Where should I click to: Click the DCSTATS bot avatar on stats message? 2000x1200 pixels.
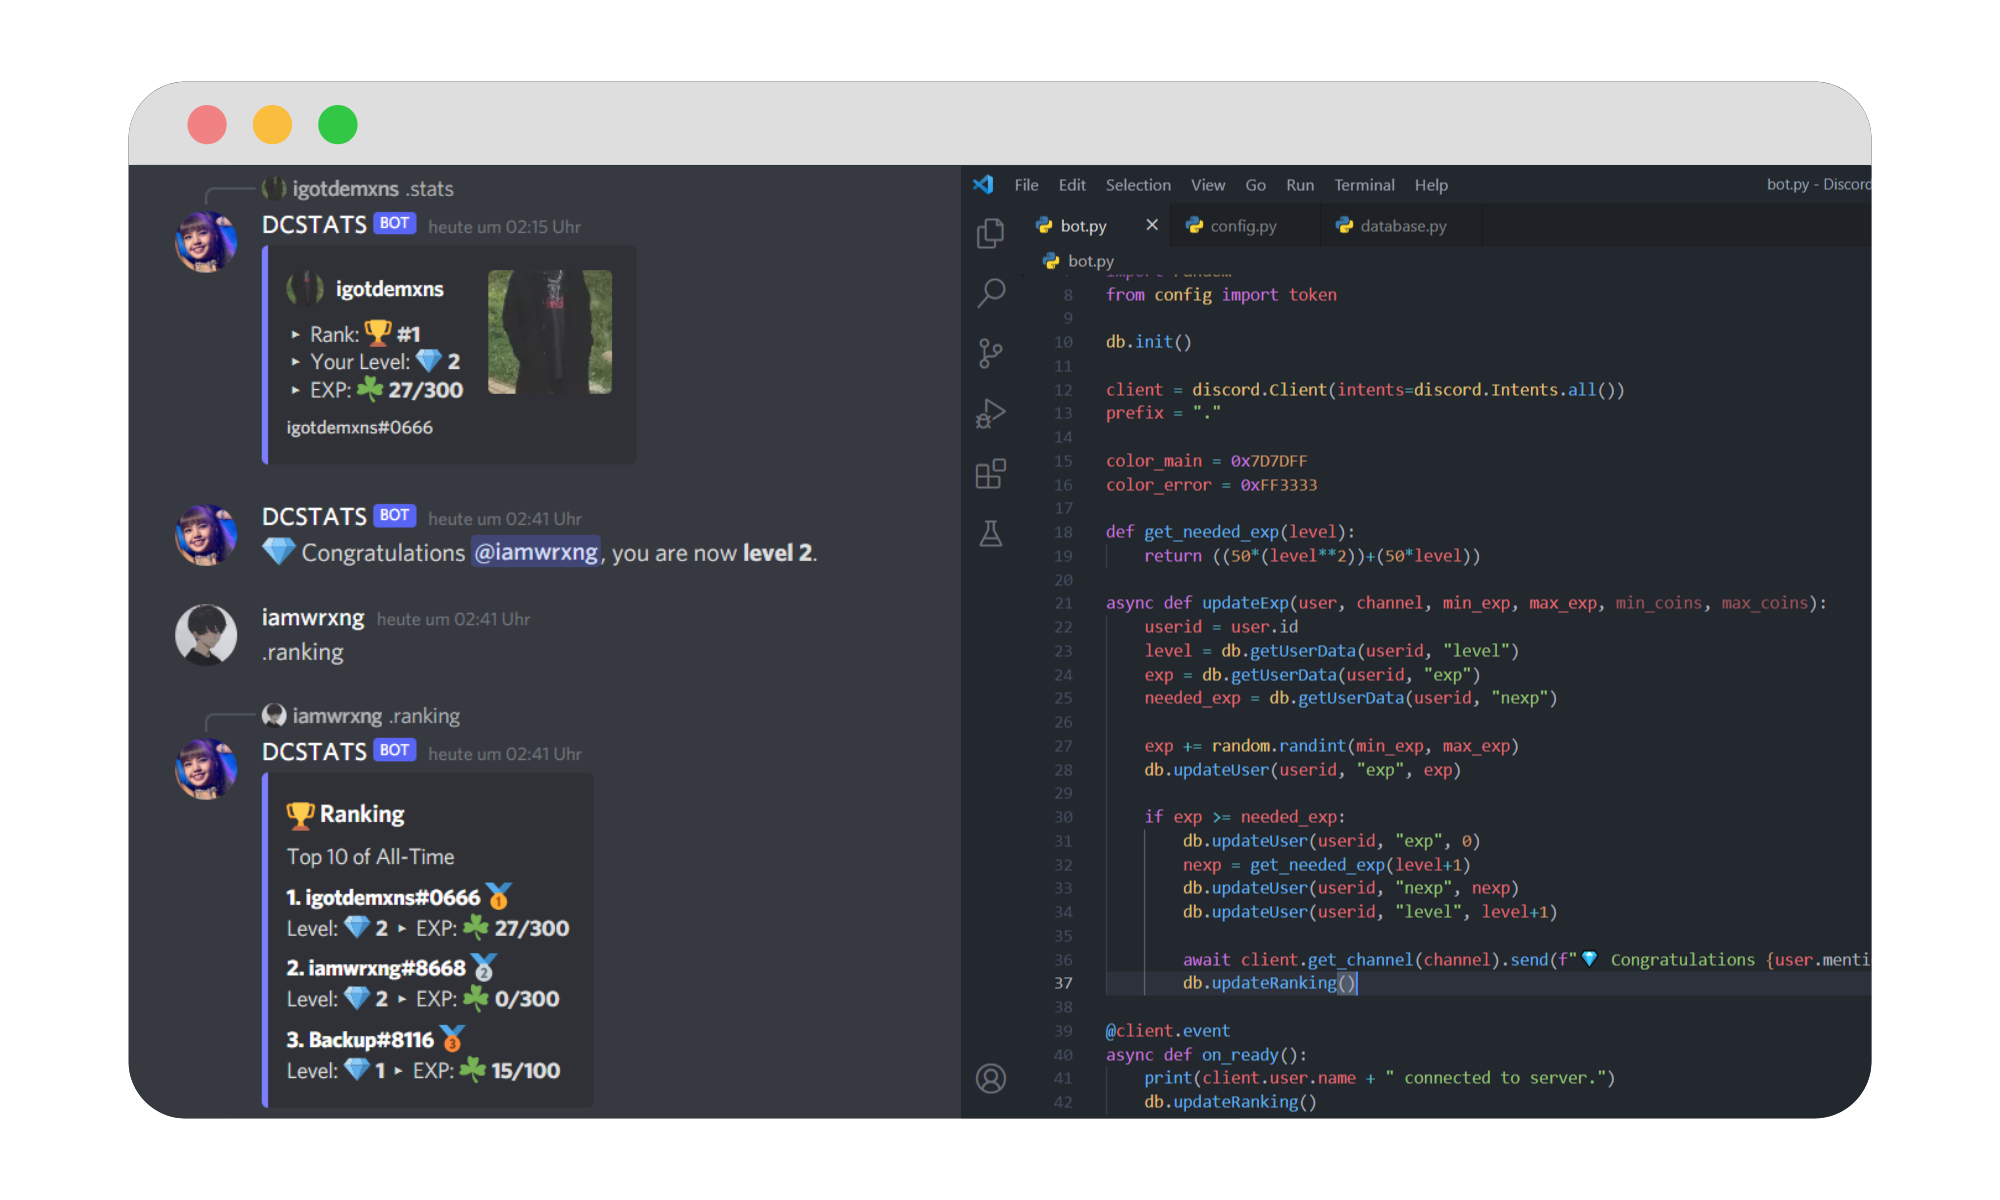(x=206, y=241)
